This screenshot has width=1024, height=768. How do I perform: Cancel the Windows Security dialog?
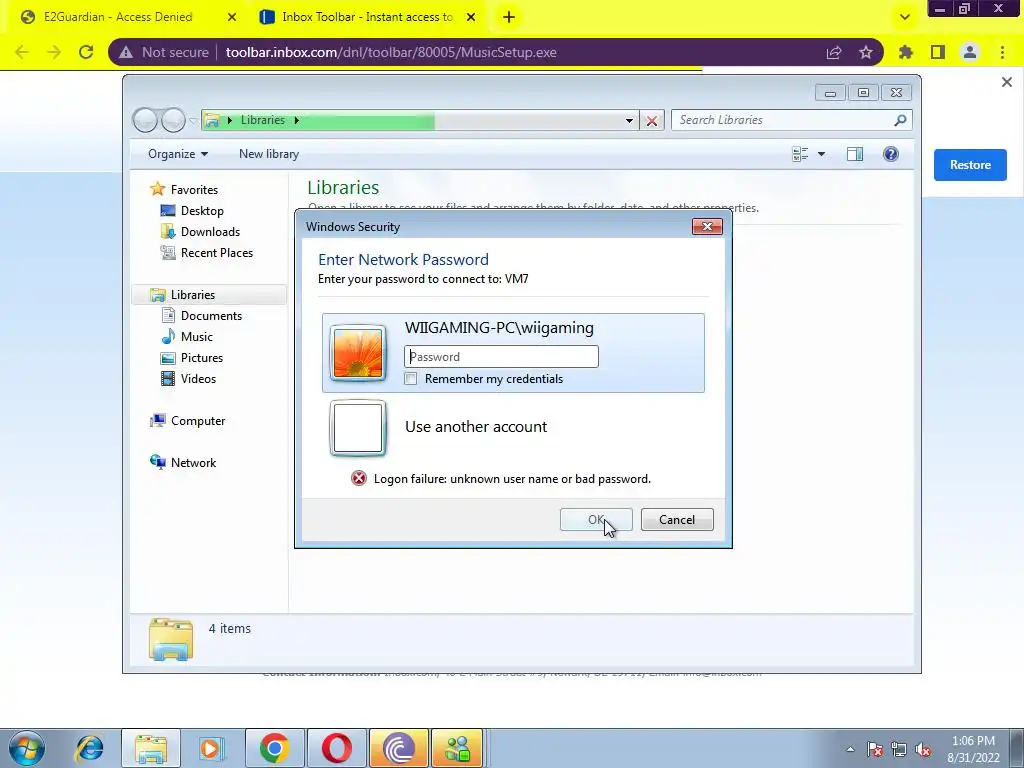(677, 520)
